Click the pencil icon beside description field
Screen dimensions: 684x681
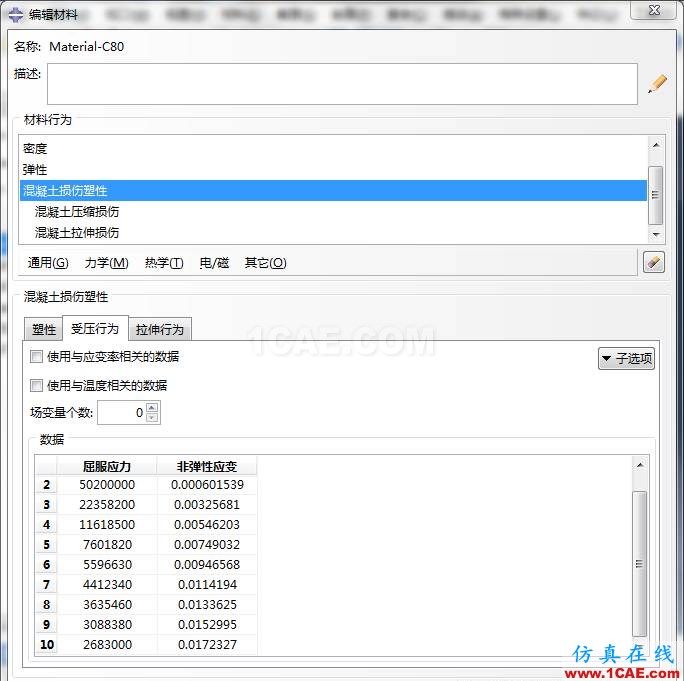pyautogui.click(x=657, y=83)
